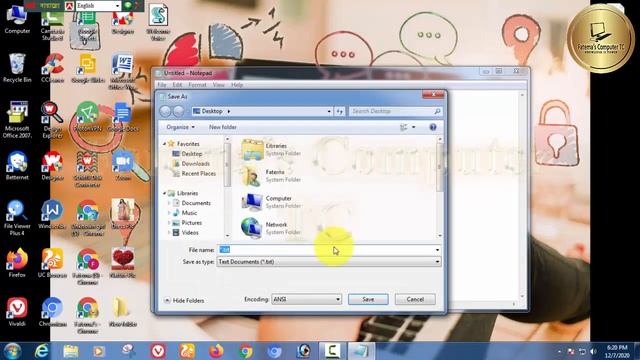Screen dimensions: 640x360
Task: Open the Encoding ANSI dropdown
Action: click(x=306, y=299)
